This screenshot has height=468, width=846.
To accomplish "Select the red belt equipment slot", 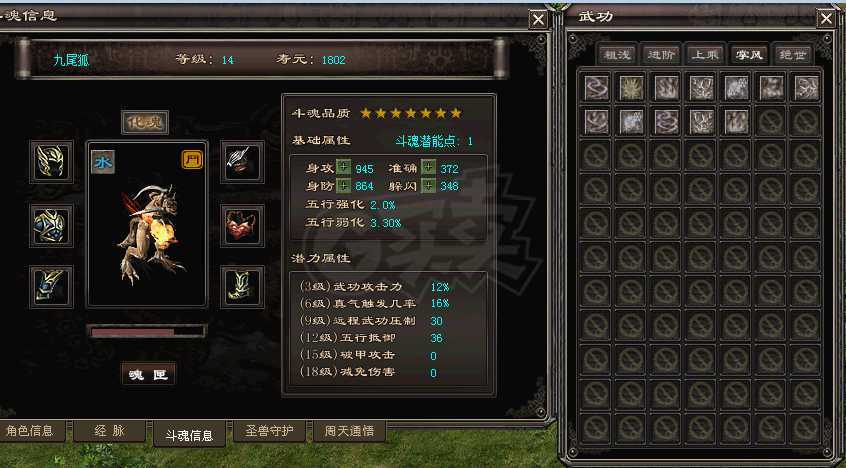I will [x=242, y=226].
